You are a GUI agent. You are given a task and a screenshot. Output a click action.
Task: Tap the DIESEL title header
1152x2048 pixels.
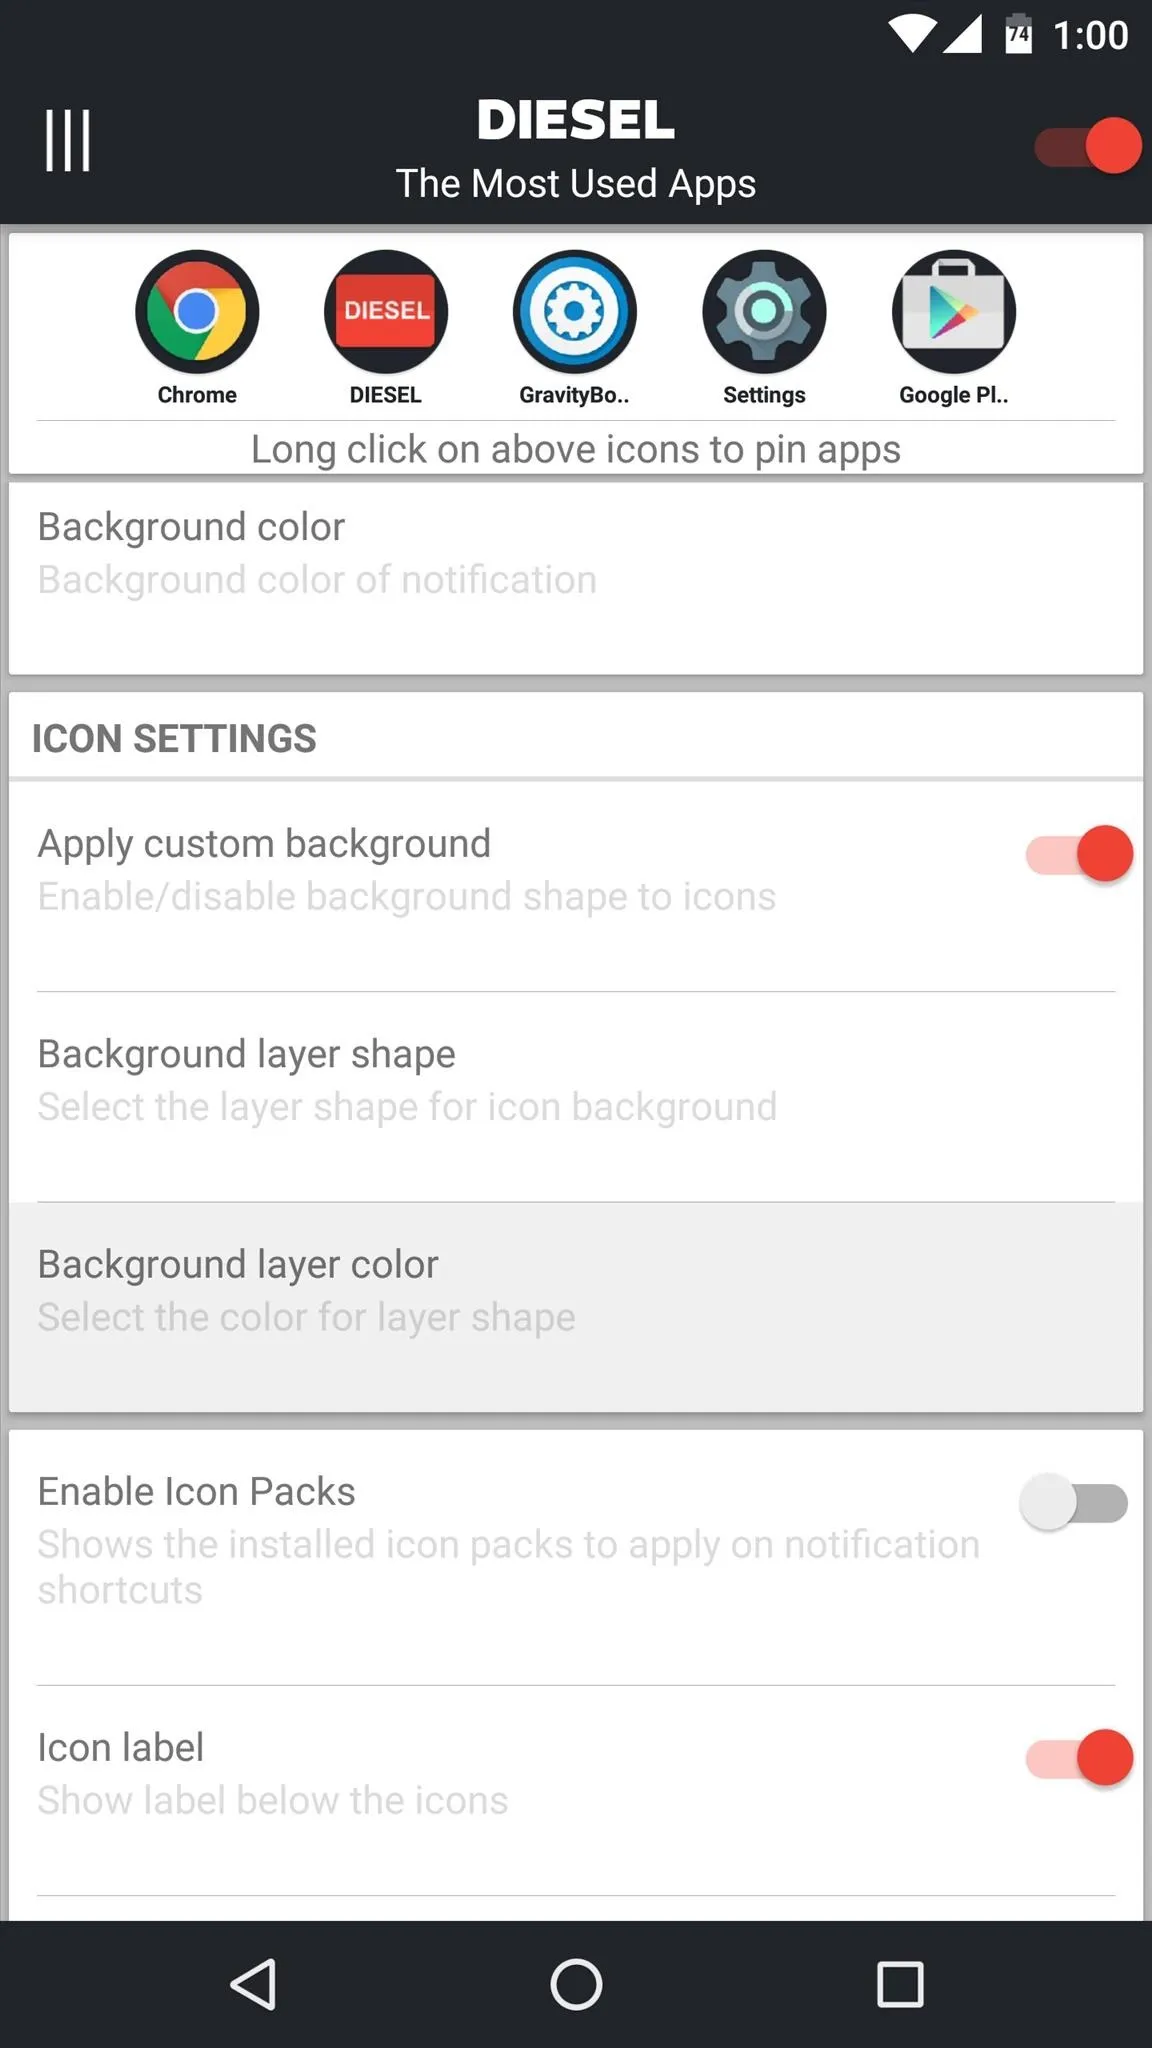pos(576,120)
